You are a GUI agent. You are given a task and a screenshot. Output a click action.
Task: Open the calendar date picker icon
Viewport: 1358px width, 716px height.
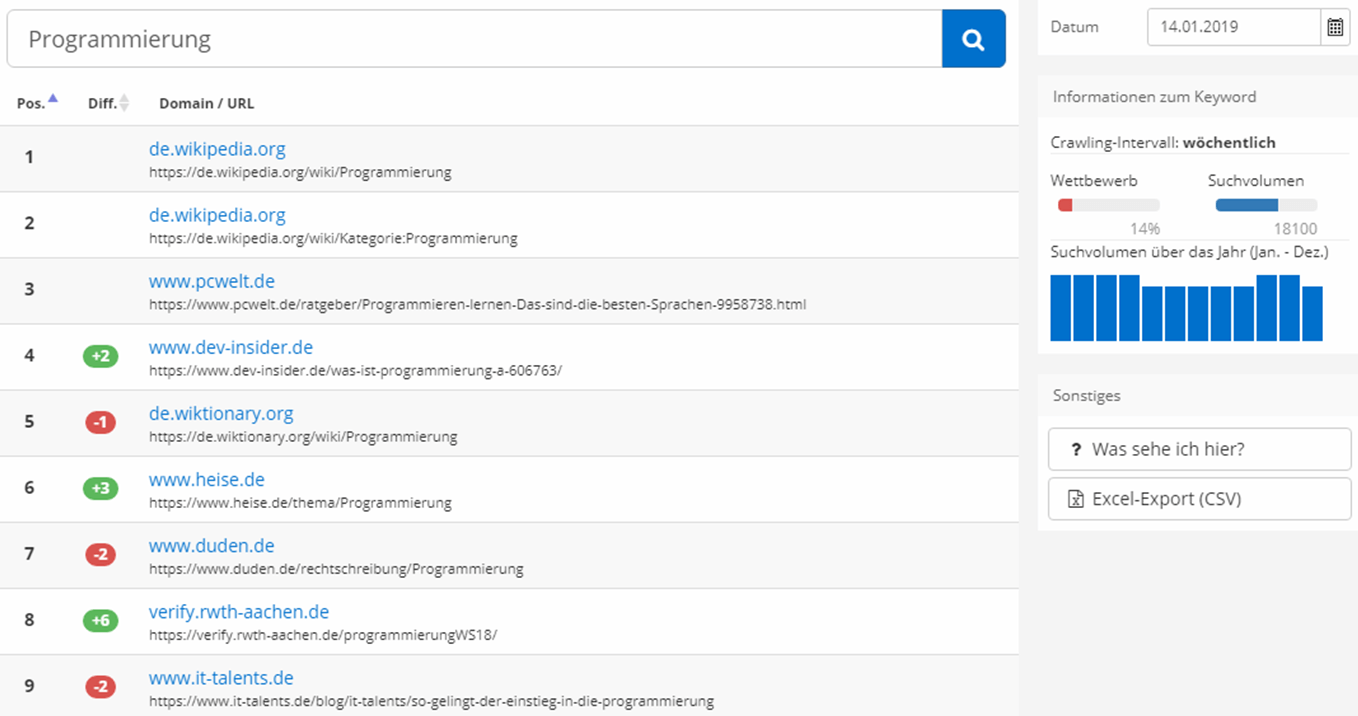(x=1335, y=27)
